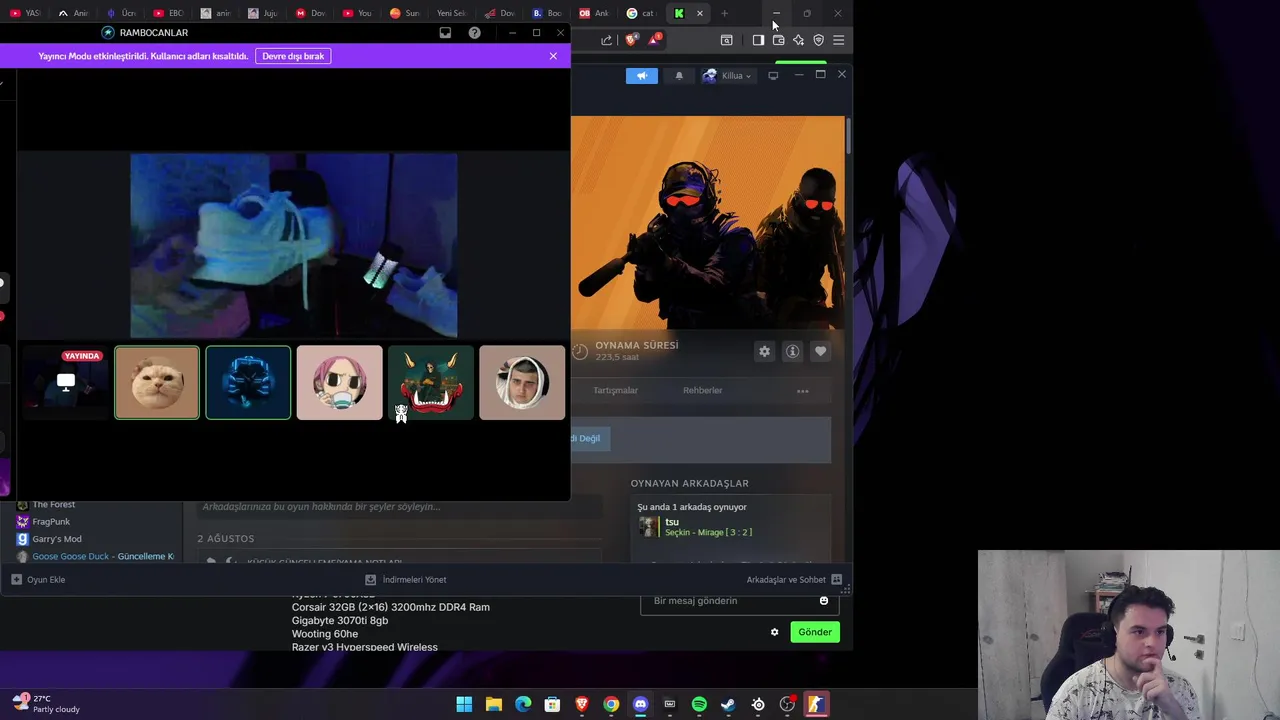Viewport: 1280px width, 720px height.
Task: Open the Brave Wallet icon
Action: [x=778, y=40]
